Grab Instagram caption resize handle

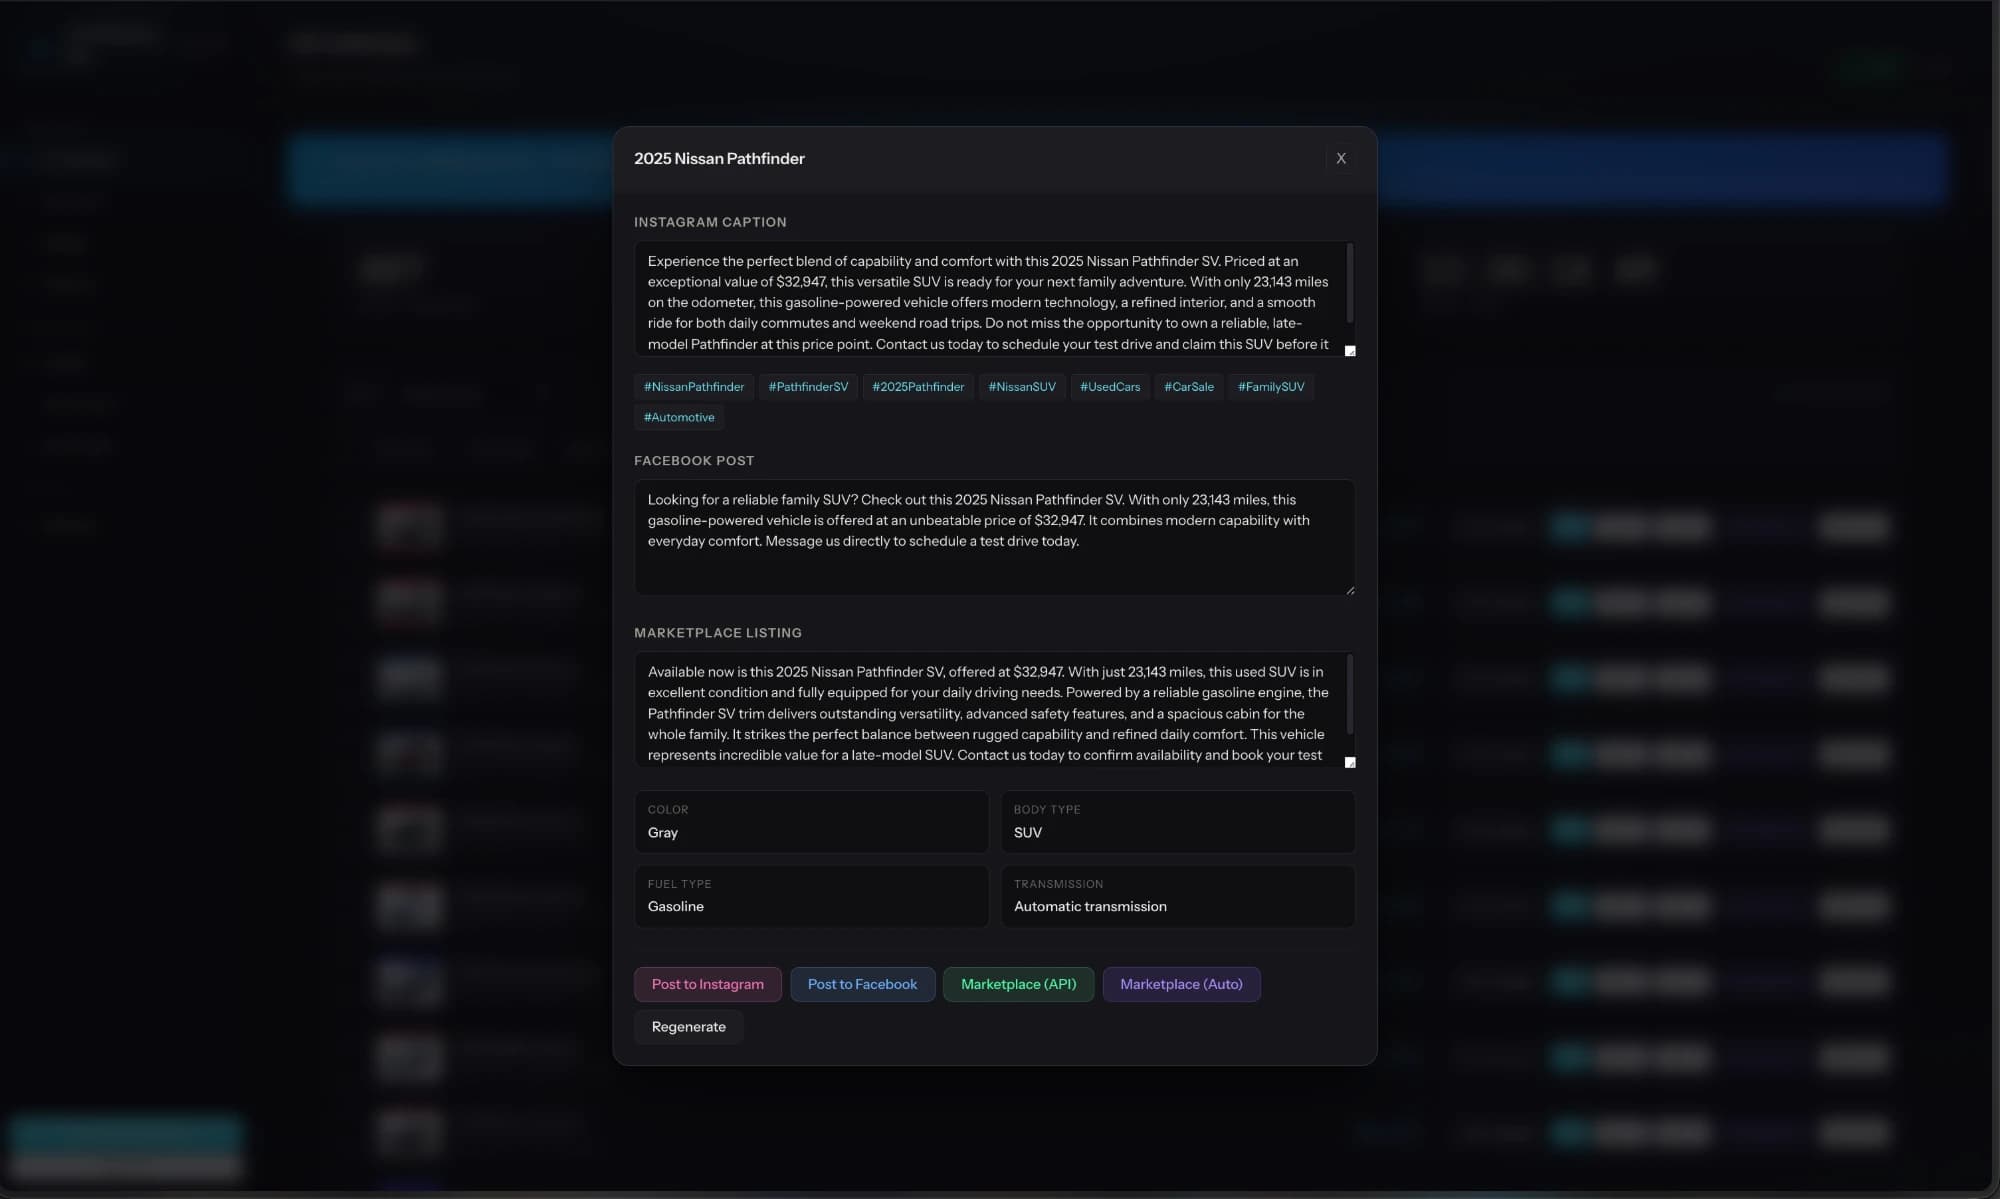coord(1350,351)
